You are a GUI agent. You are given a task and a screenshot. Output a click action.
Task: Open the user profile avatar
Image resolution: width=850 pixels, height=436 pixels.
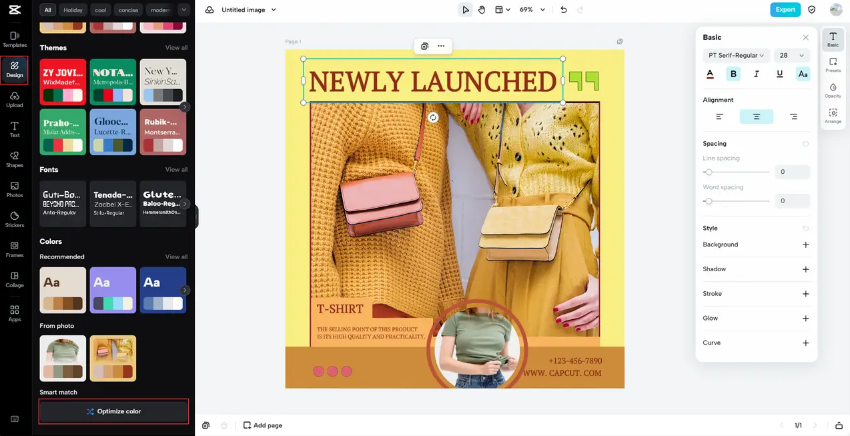click(x=836, y=10)
